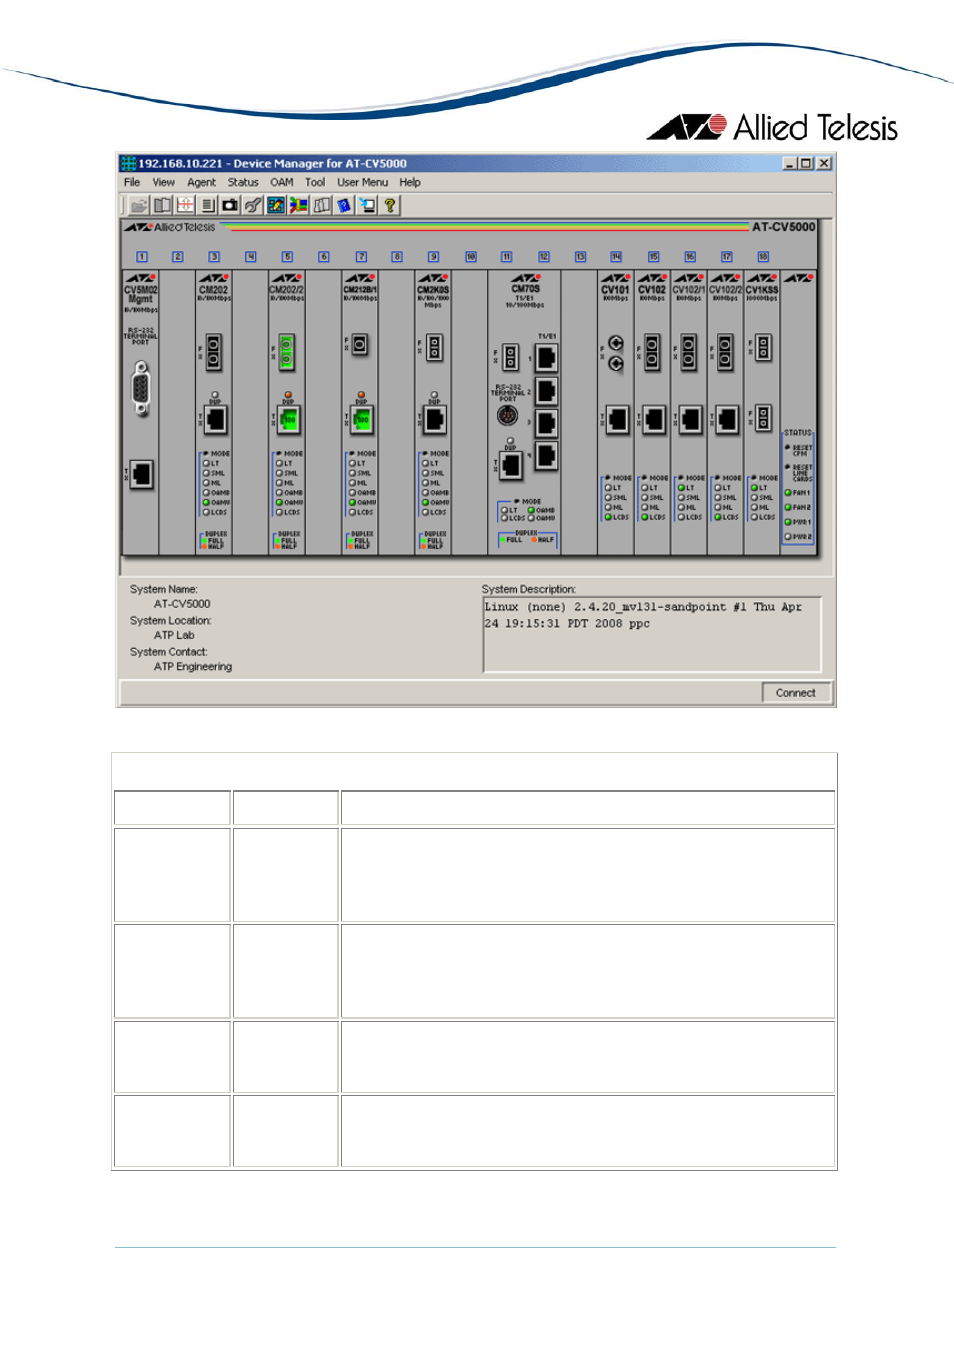954x1350 pixels.
Task: Open the Agent menu
Action: coord(201,182)
